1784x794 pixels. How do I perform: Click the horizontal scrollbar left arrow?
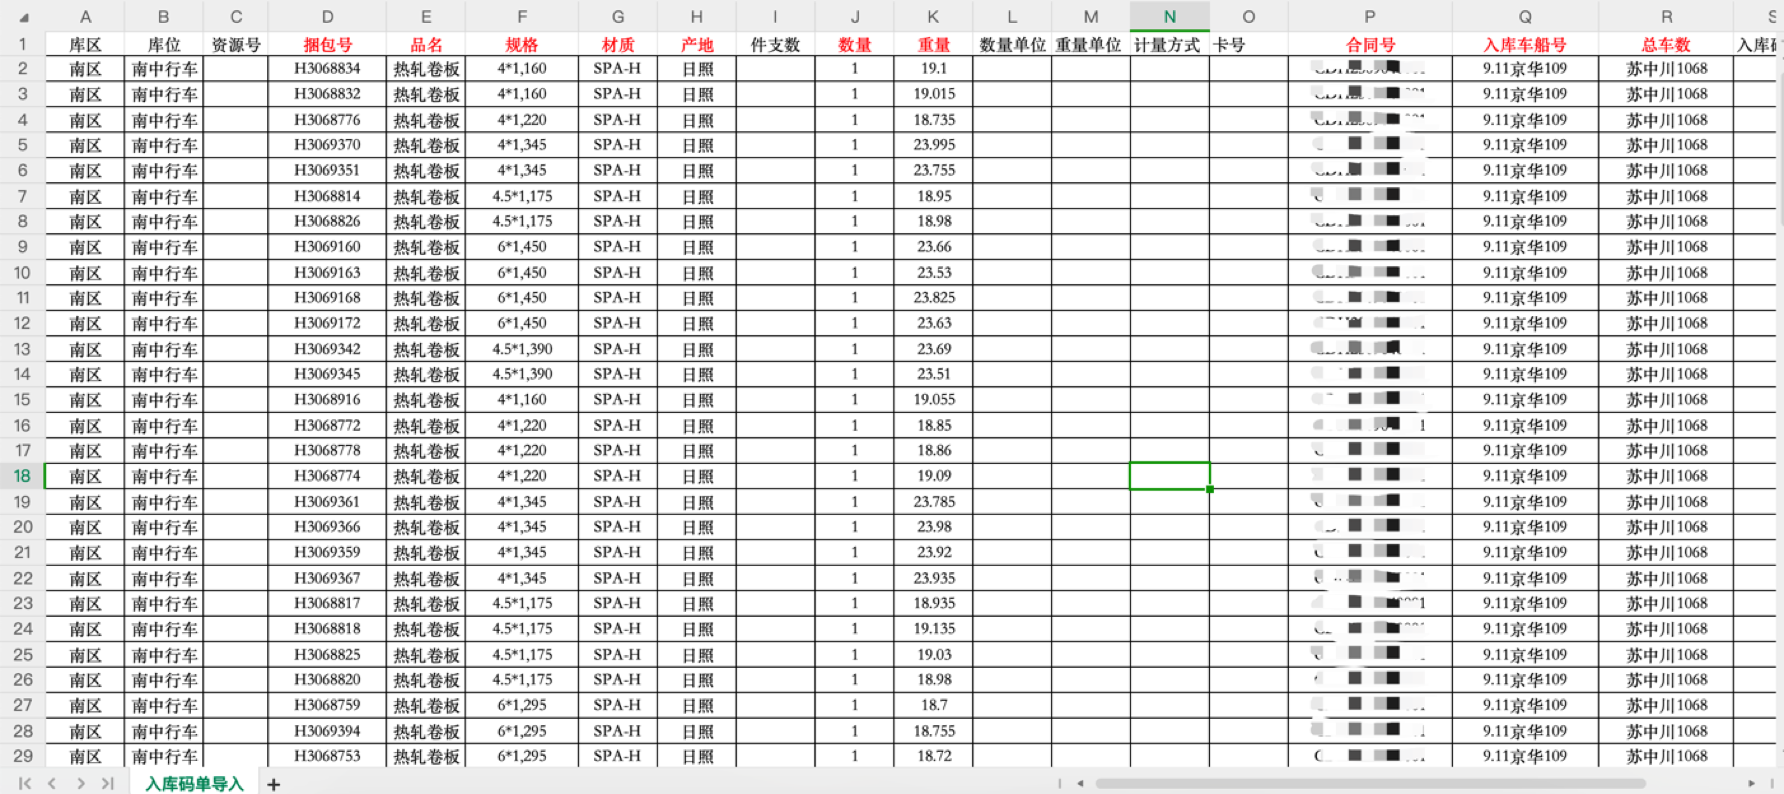1080,783
